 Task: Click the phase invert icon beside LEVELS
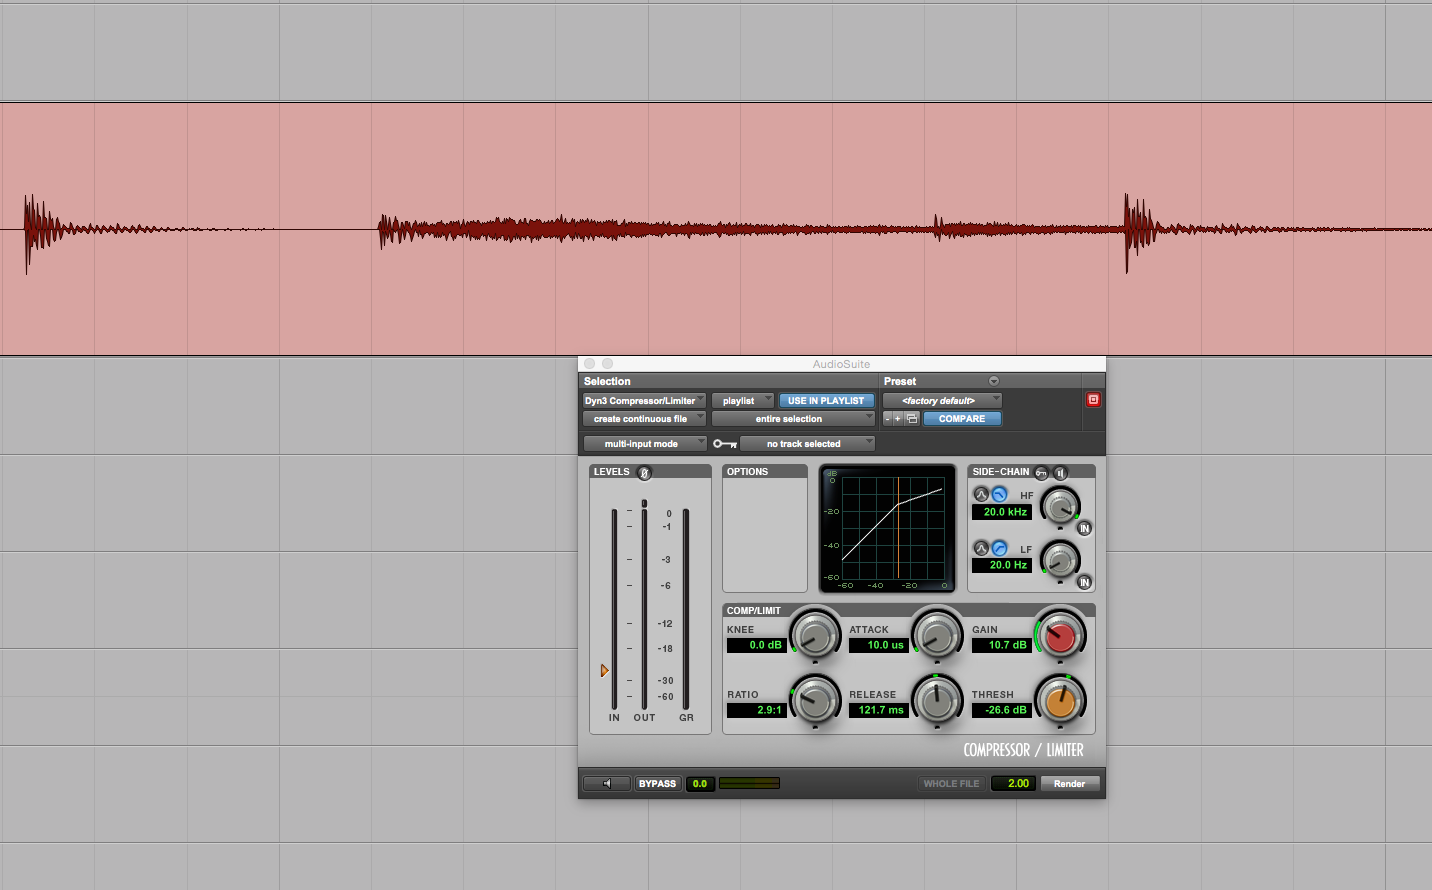[x=644, y=472]
